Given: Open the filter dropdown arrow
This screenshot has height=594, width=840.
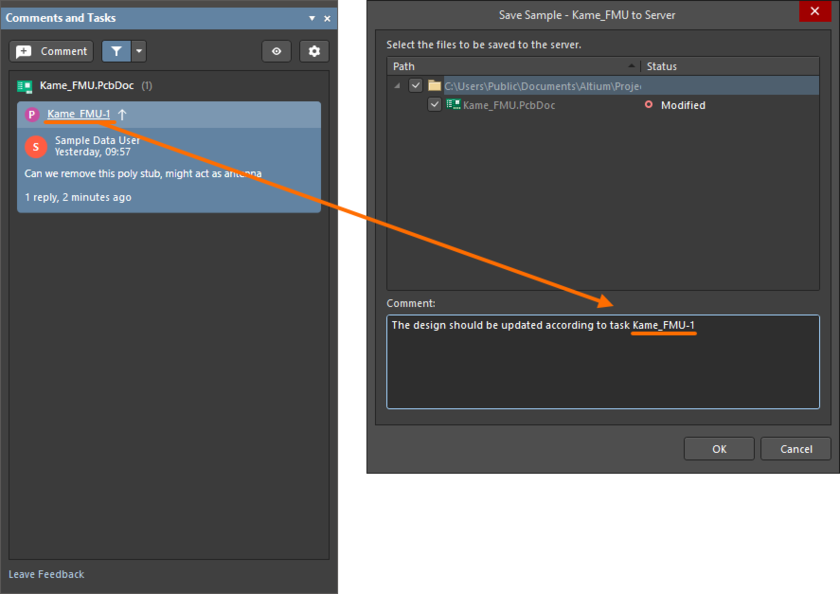Looking at the screenshot, I should [x=139, y=52].
